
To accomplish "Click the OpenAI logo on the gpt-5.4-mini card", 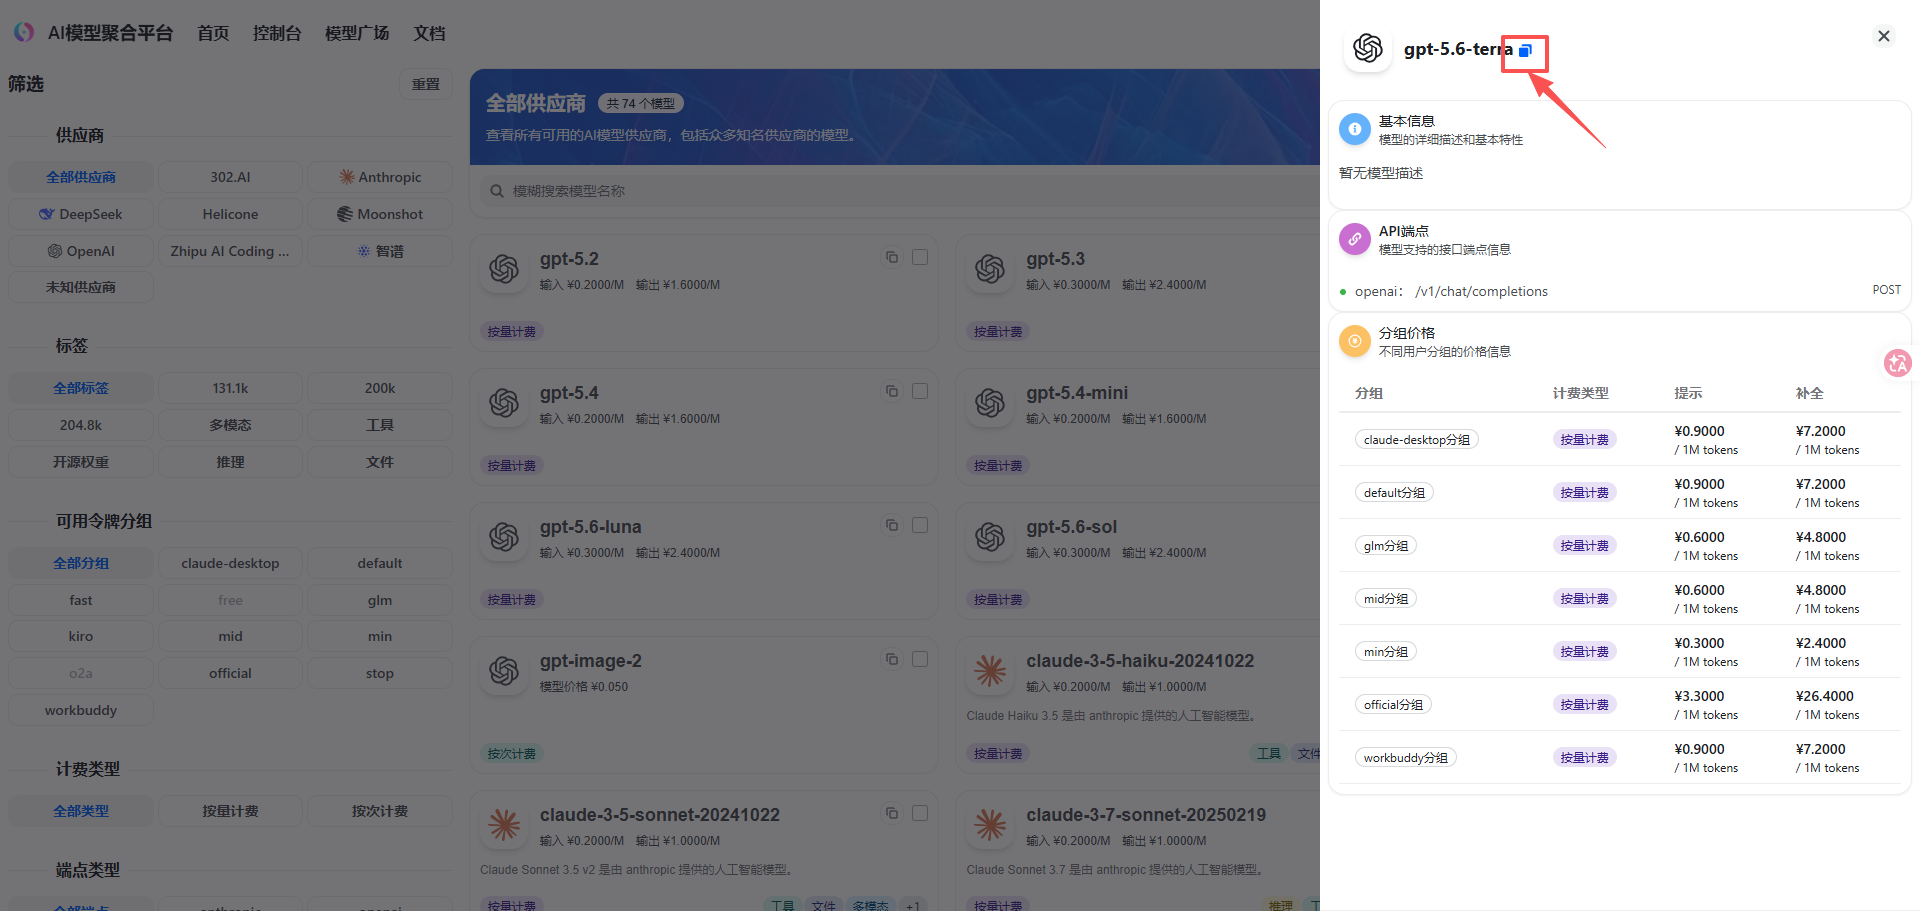I will tap(990, 403).
